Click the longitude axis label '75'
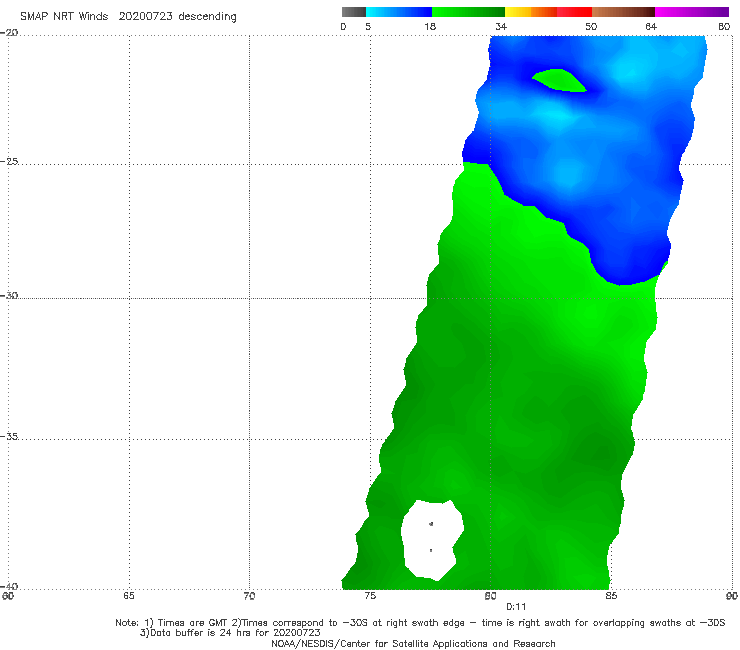 370,596
